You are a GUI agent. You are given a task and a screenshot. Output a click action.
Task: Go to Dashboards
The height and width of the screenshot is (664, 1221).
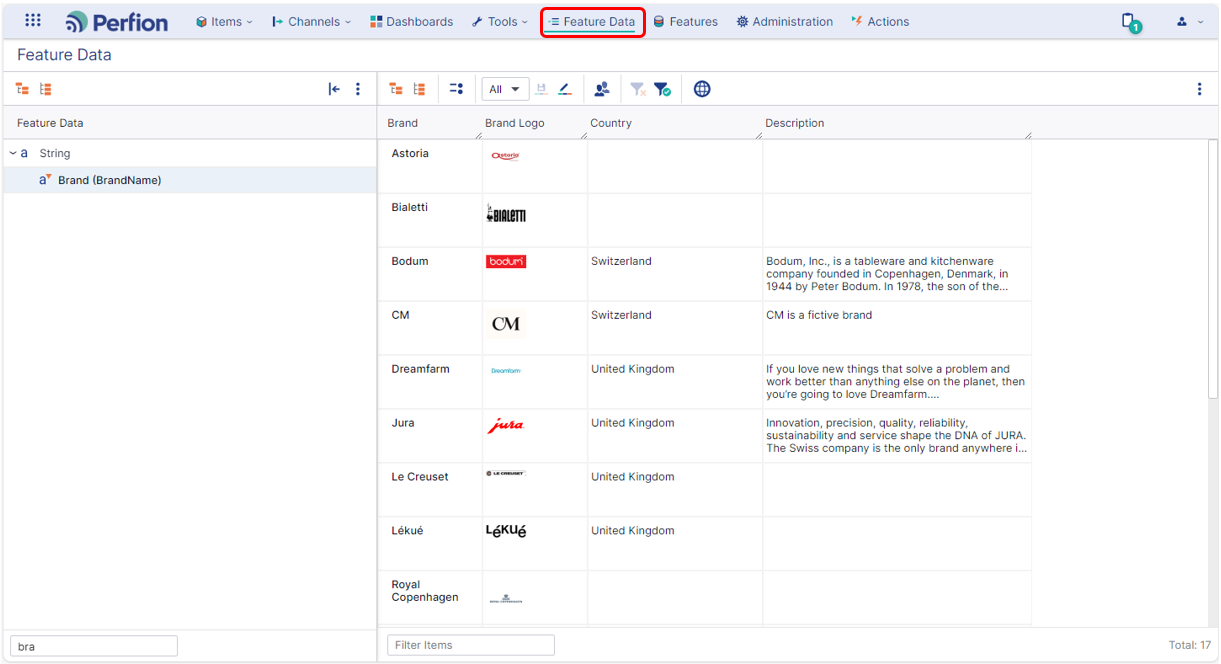411,22
